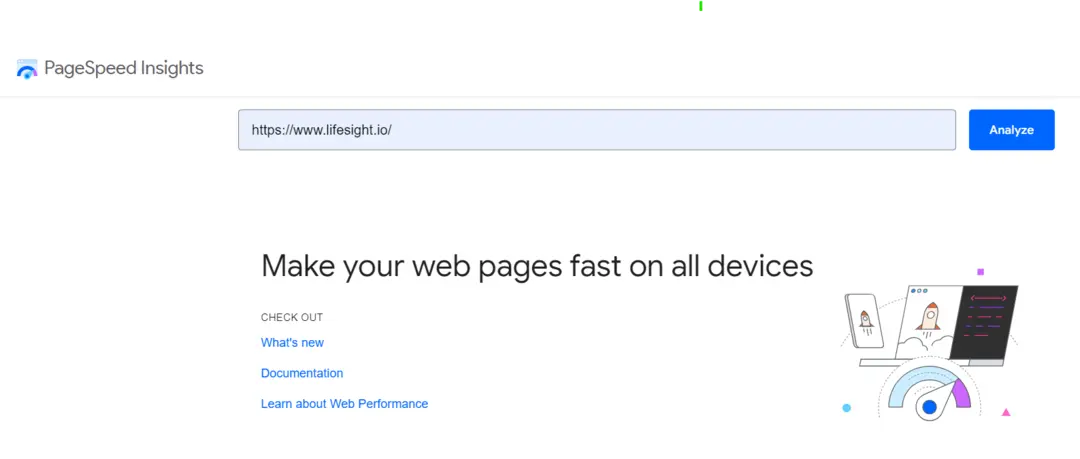Click the CHECK OUT label text

(x=292, y=317)
